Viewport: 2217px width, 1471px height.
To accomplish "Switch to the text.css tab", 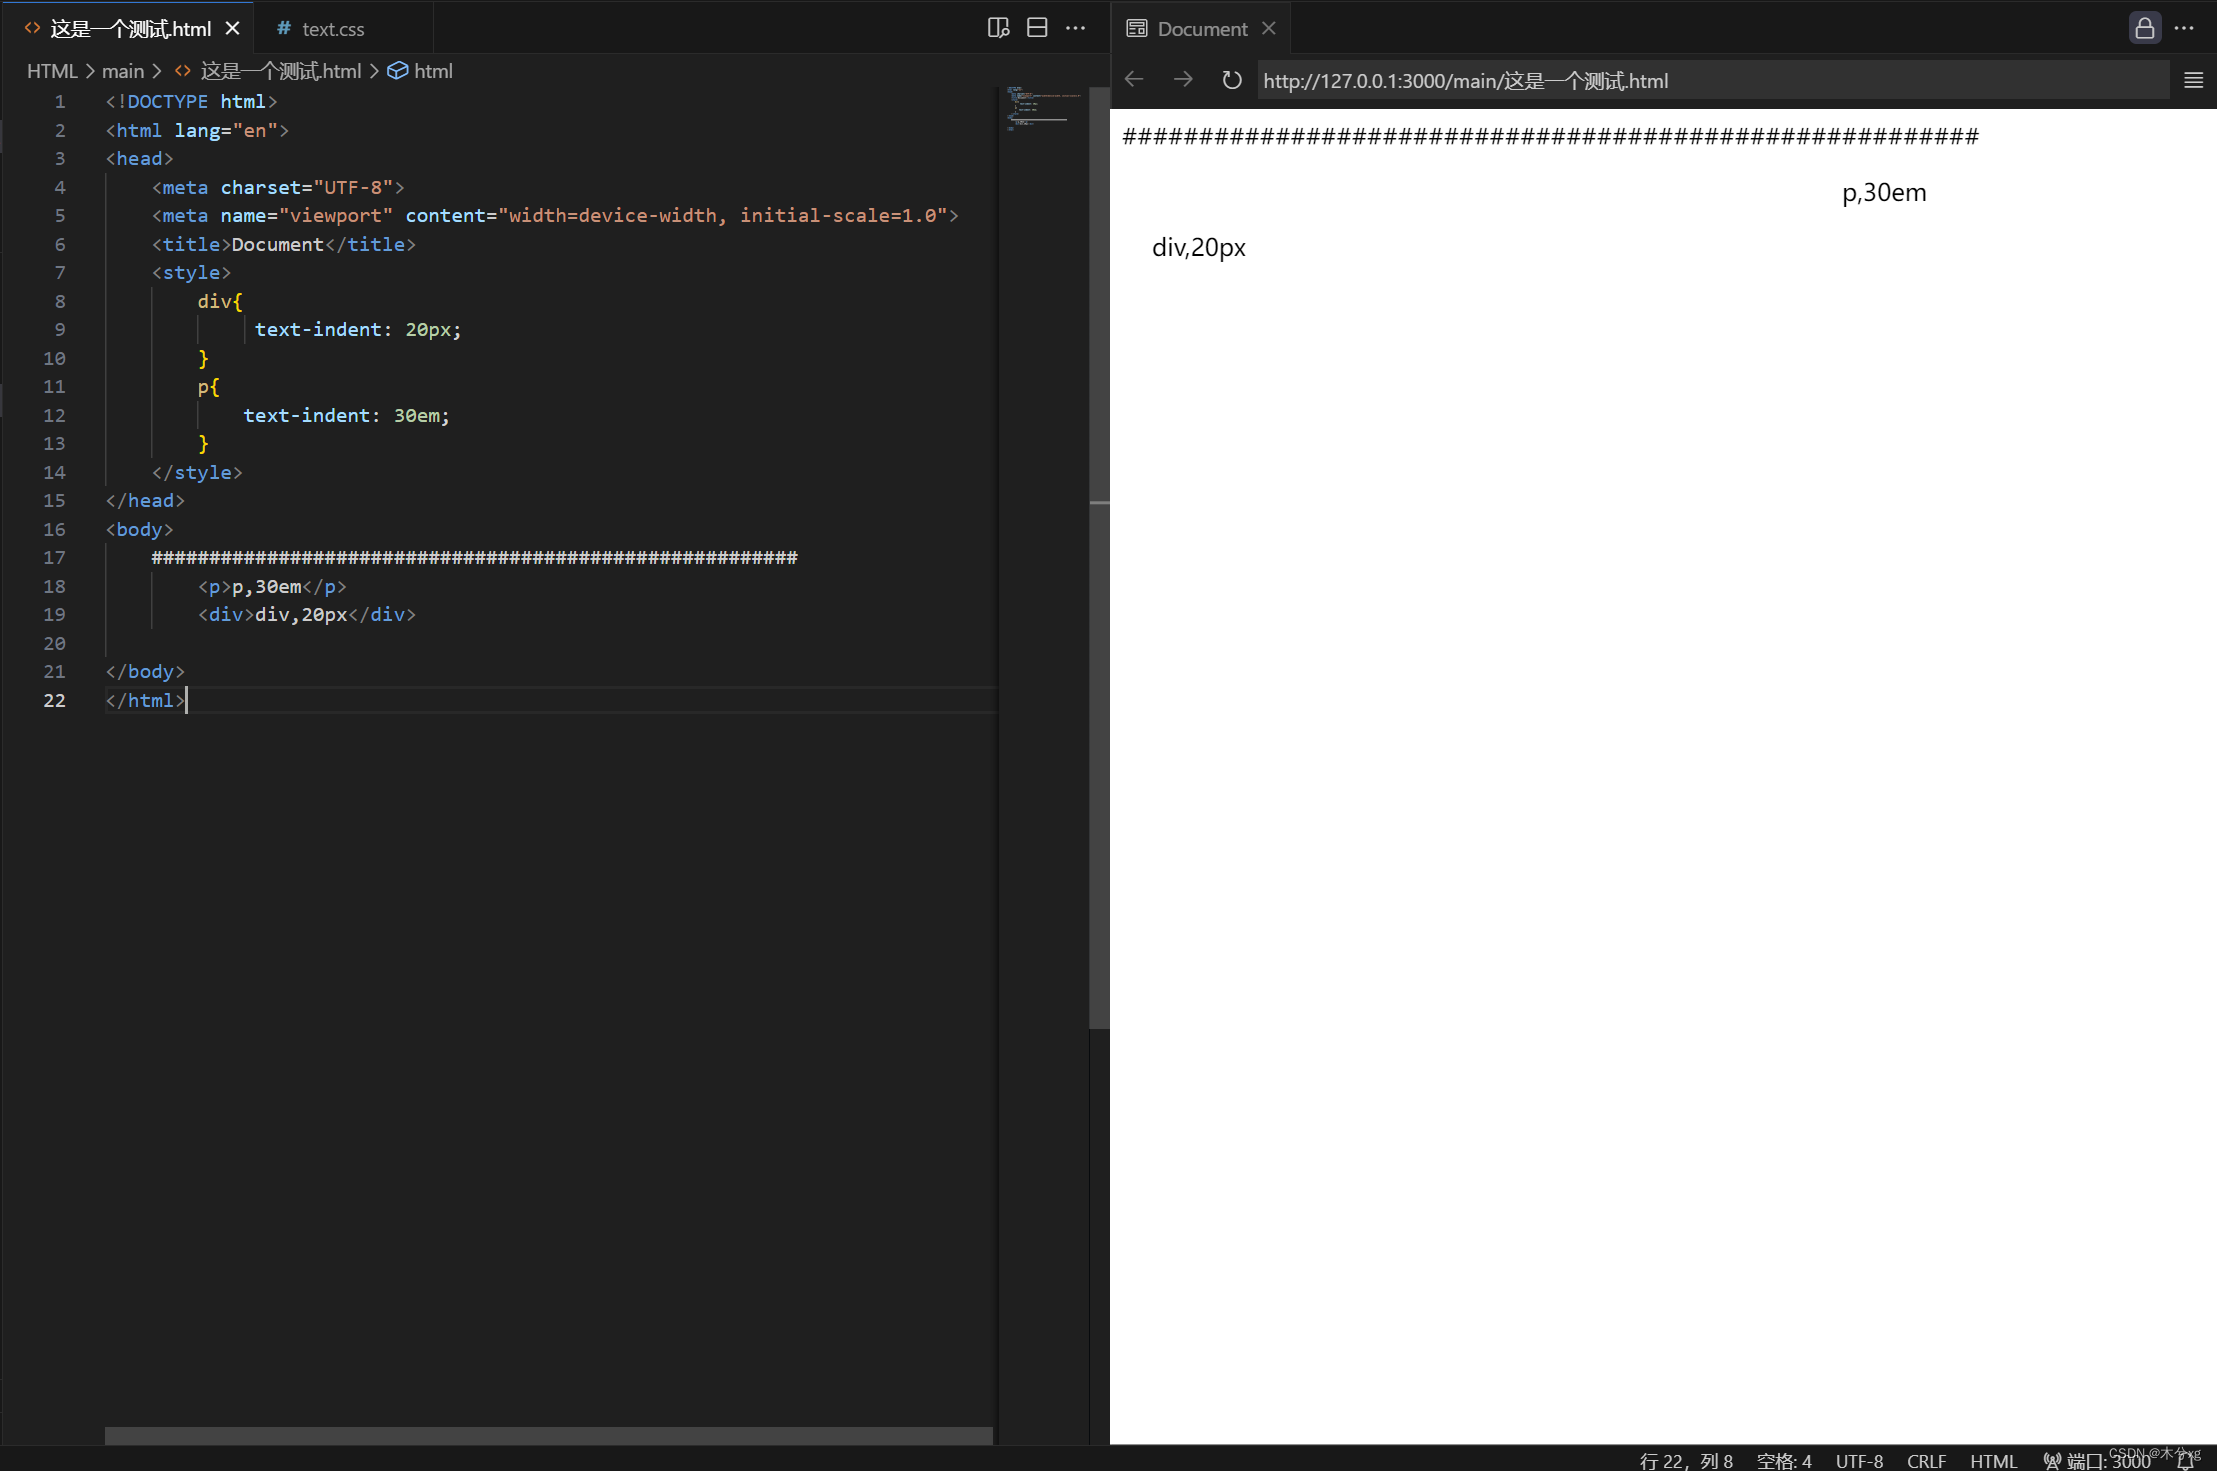I will [x=332, y=28].
